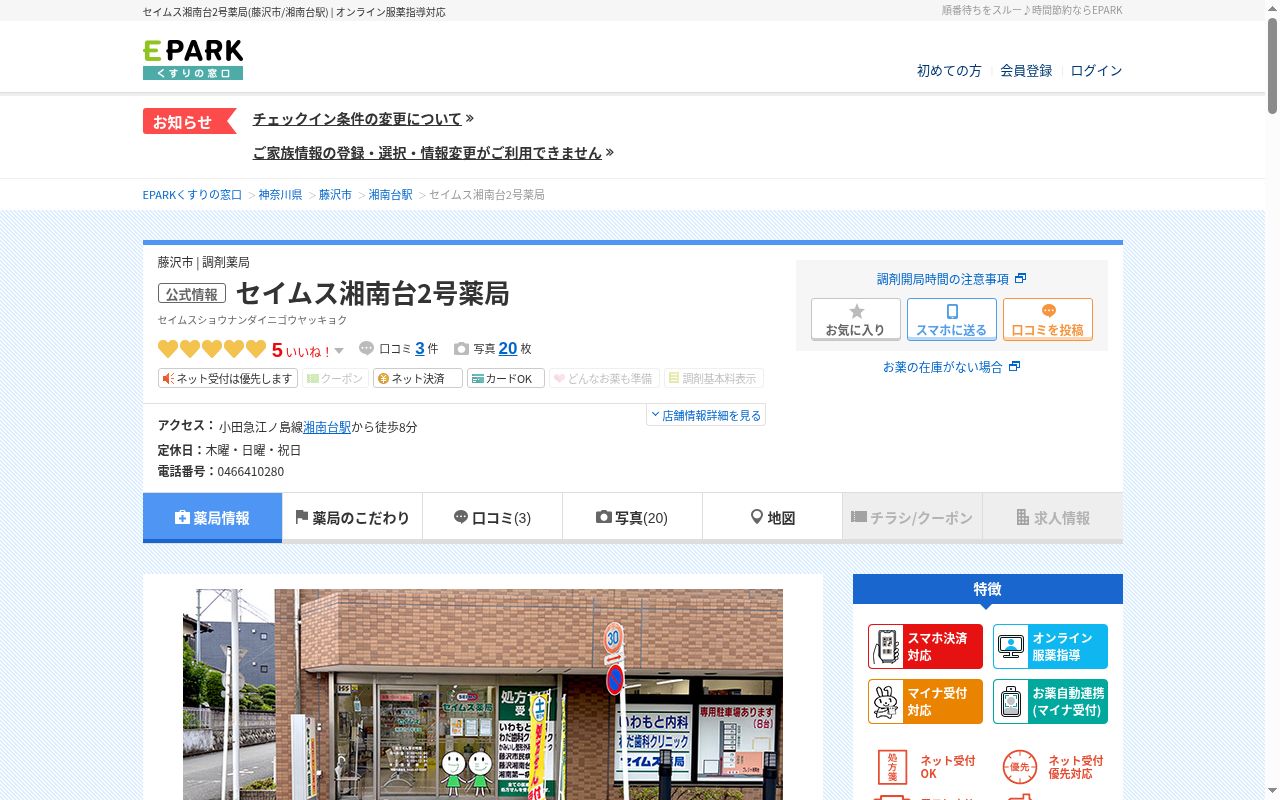Click the camera icon beside 写真 count

pyautogui.click(x=461, y=349)
